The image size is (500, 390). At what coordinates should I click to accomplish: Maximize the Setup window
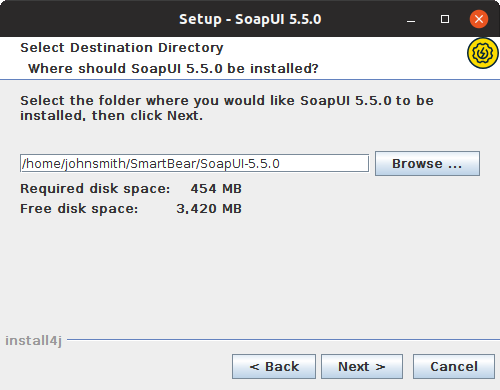(x=445, y=19)
